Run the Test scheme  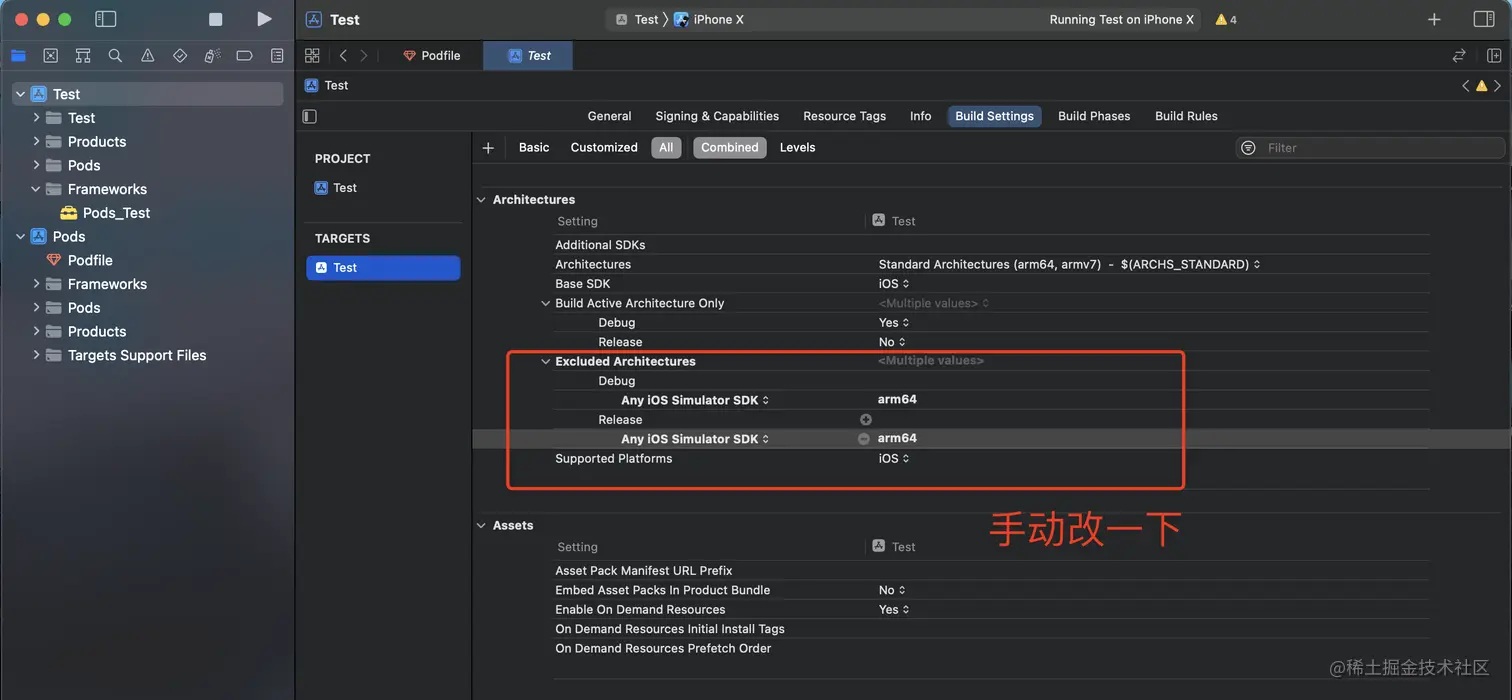tap(264, 19)
